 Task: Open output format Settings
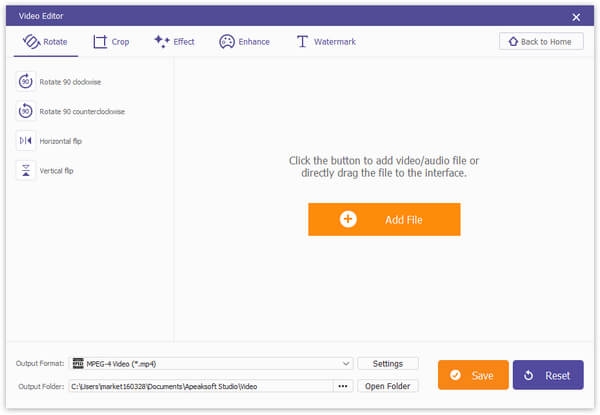[388, 363]
